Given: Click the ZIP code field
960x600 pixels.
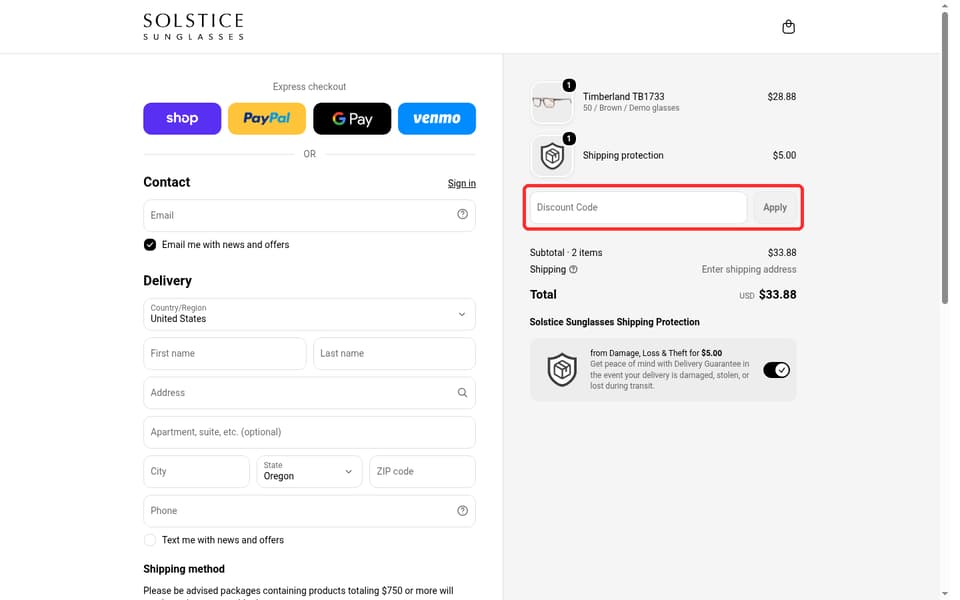Looking at the screenshot, I should pyautogui.click(x=422, y=471).
